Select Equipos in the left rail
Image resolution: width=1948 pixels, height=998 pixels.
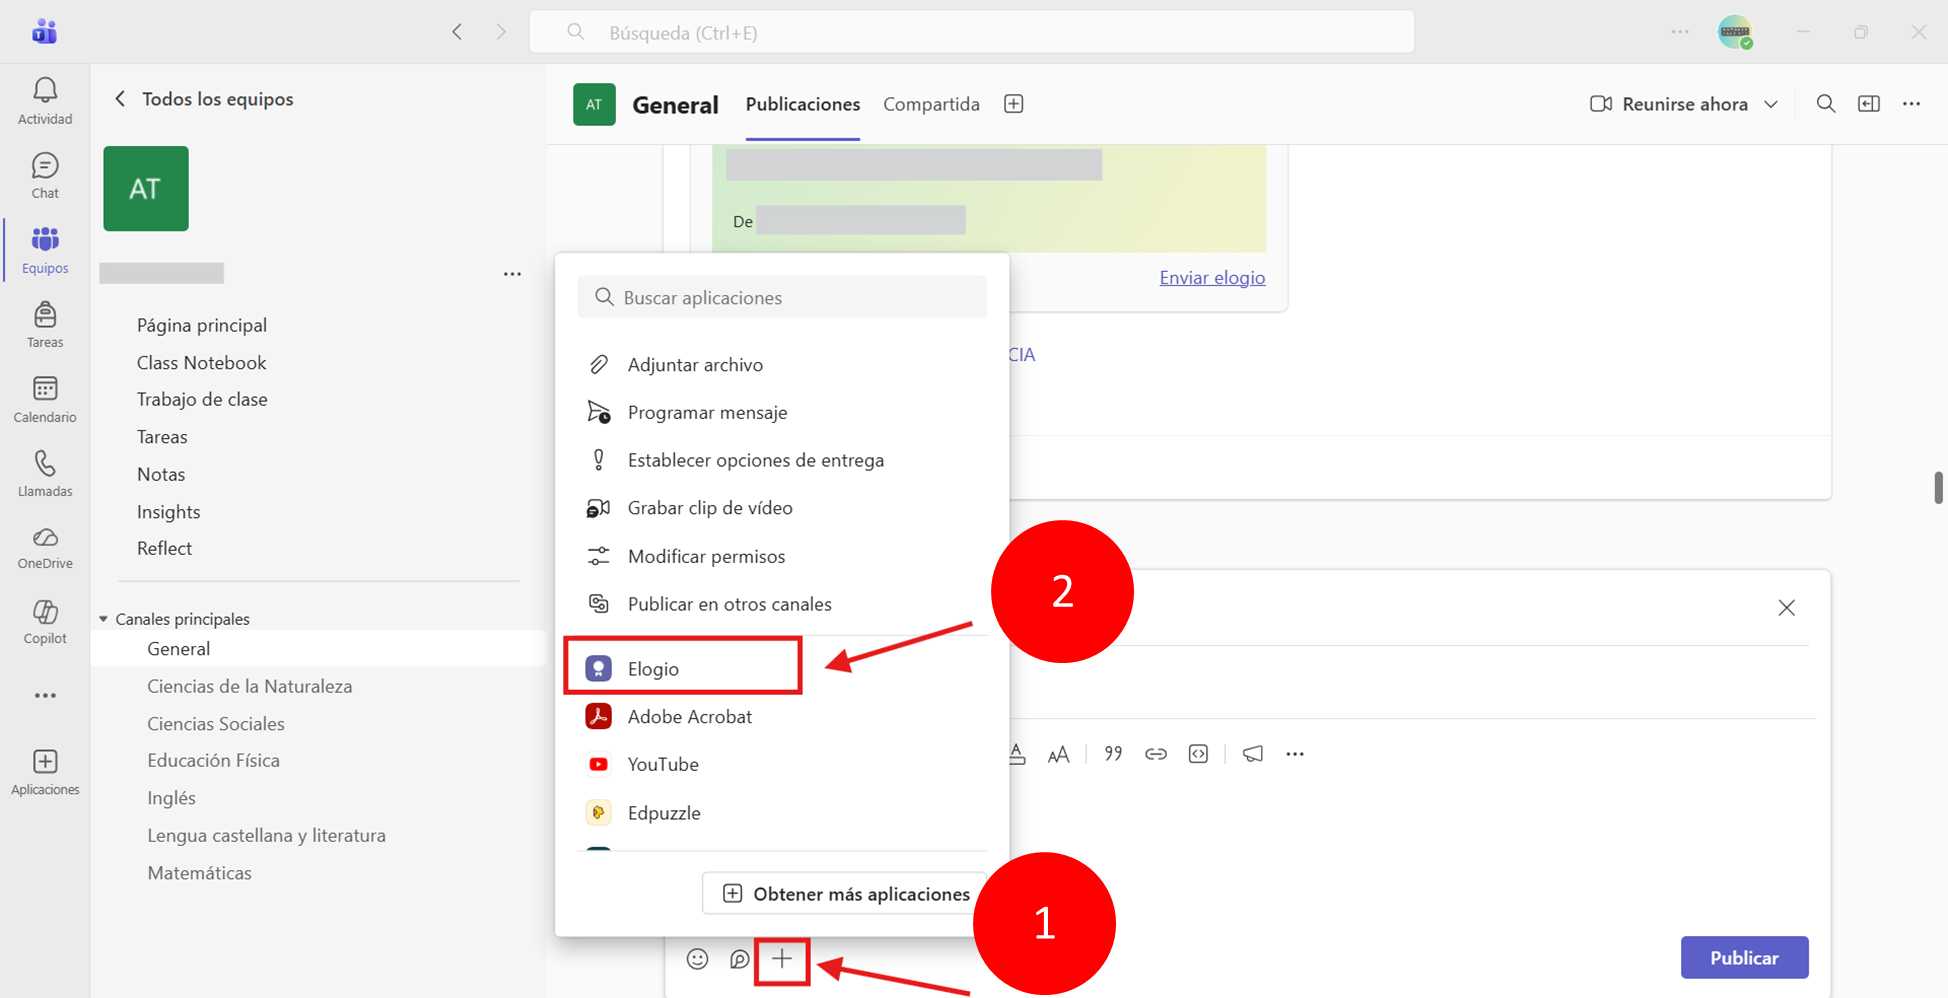click(x=45, y=250)
